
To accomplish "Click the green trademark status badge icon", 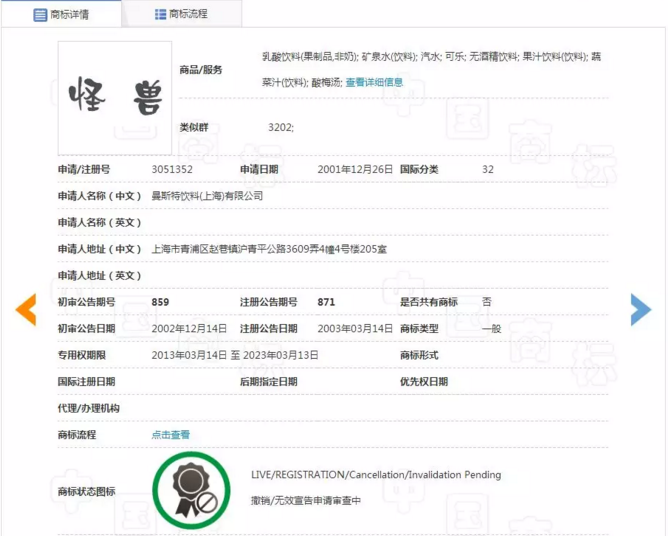I will [191, 490].
